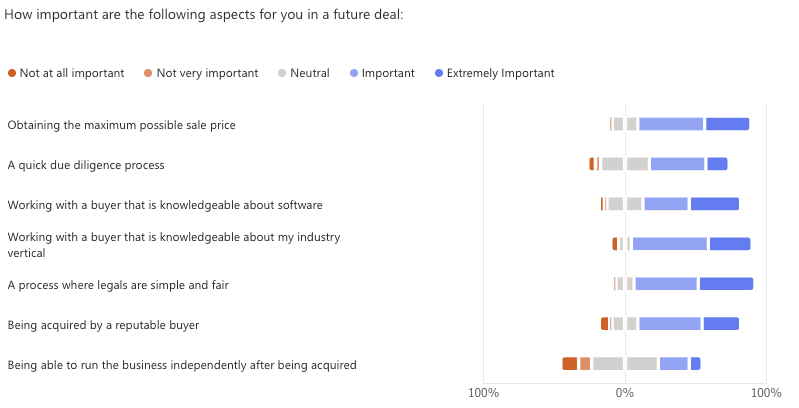The width and height of the screenshot is (799, 408).
Task: Toggle the 'Not very important' legend entry
Action: [x=207, y=73]
